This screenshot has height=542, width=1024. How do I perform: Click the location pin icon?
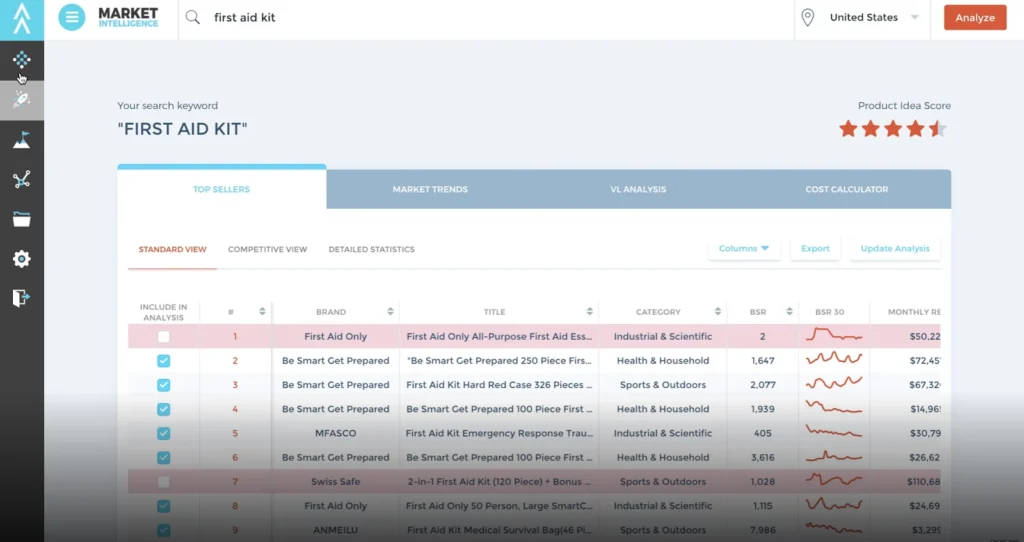(x=808, y=18)
